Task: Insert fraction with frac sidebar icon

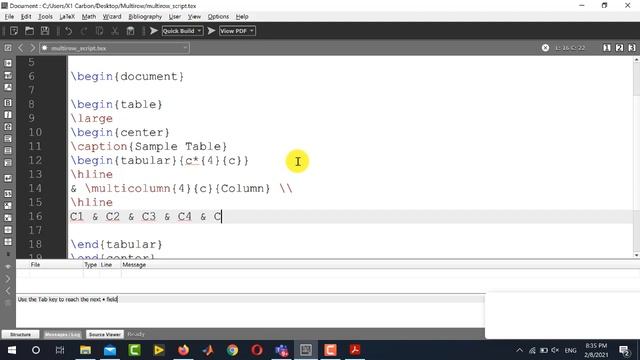Action: (8, 230)
